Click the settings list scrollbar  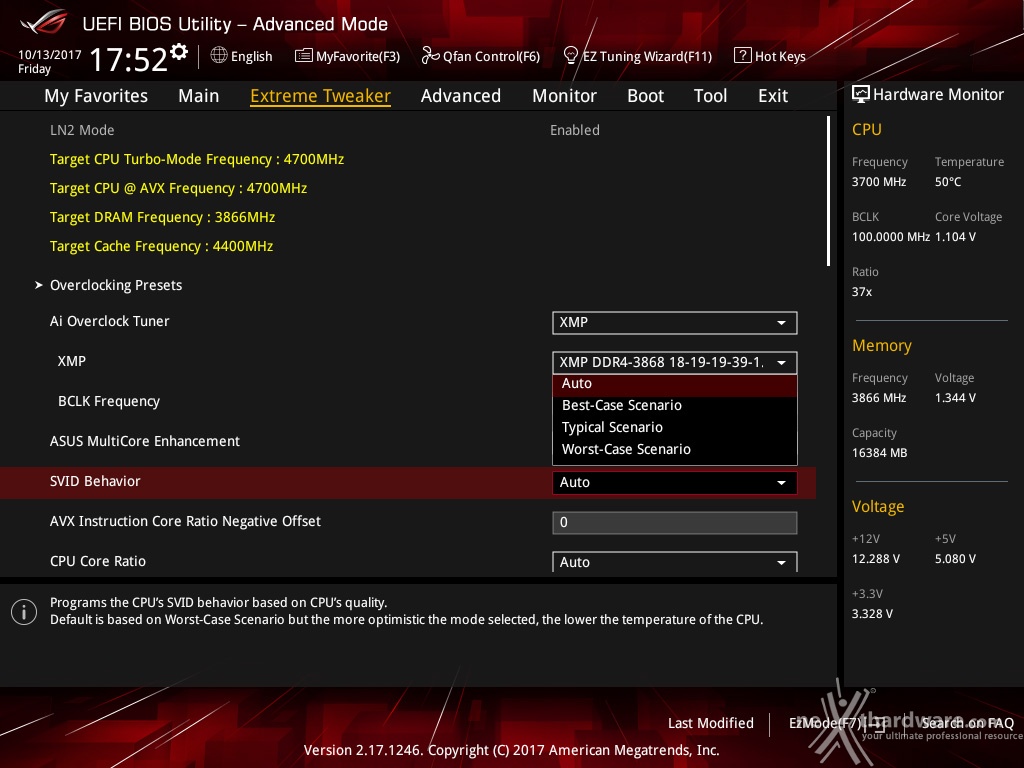click(829, 191)
